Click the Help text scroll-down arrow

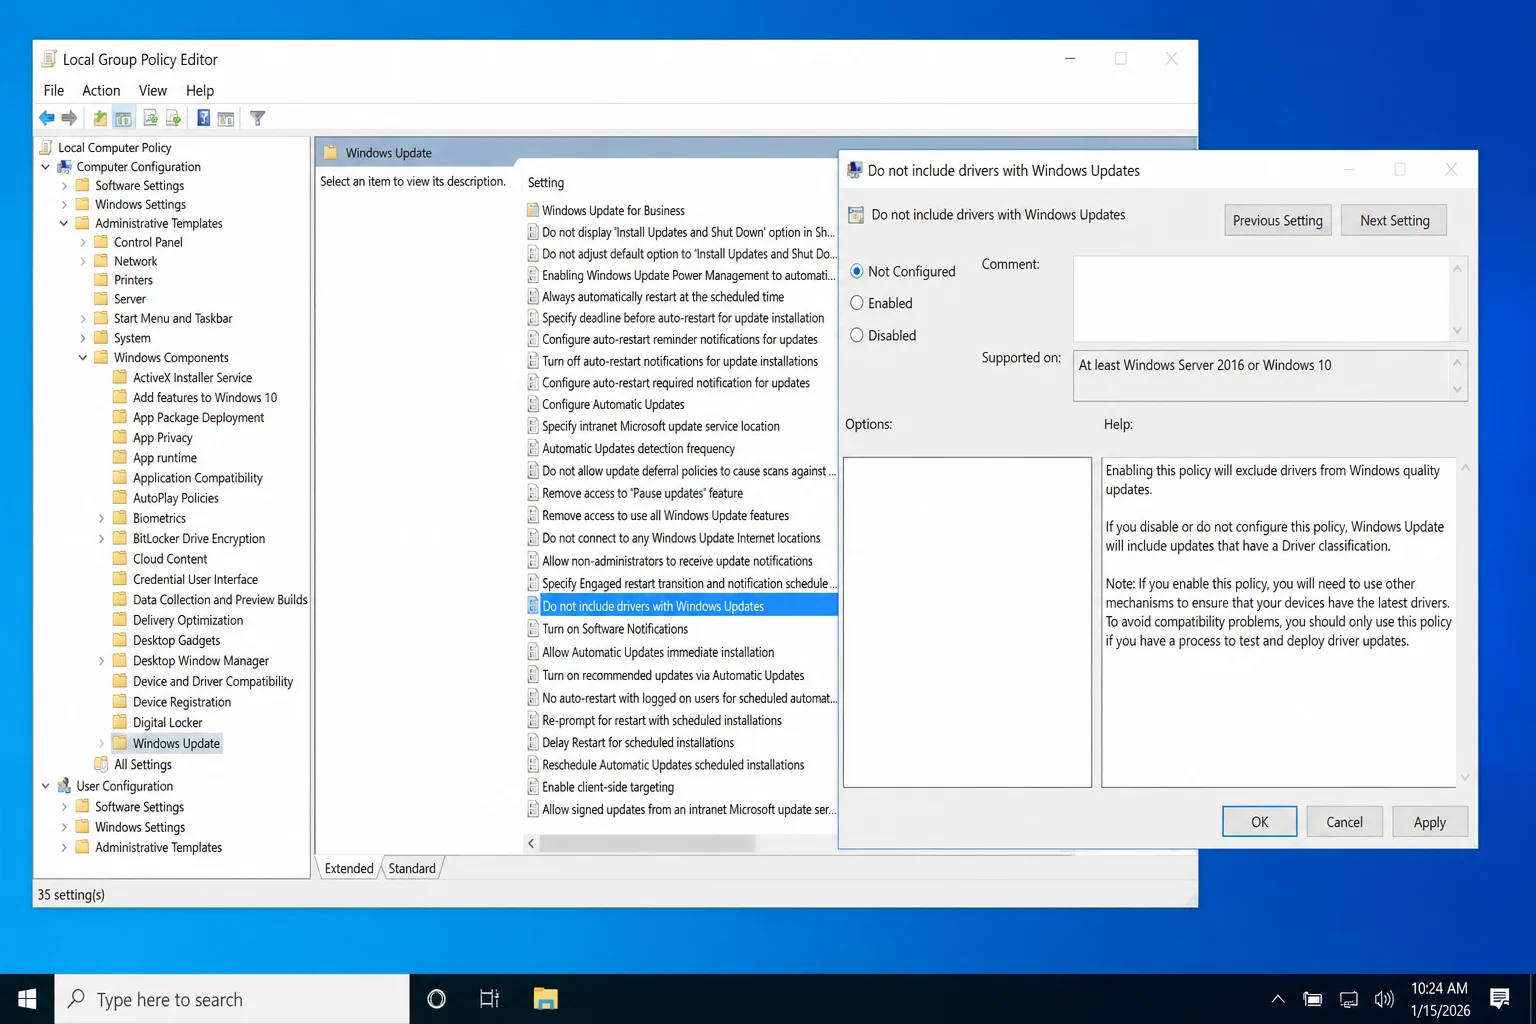point(1465,778)
